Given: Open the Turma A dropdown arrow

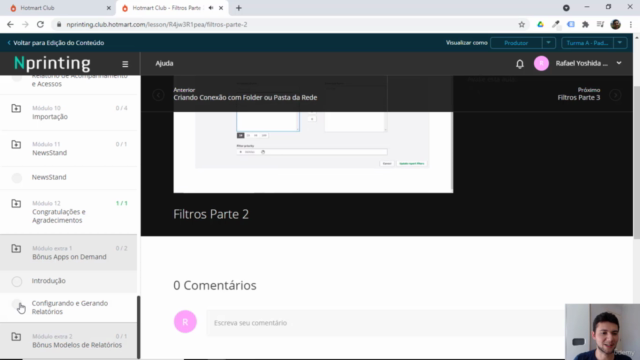Looking at the screenshot, I should 620,43.
